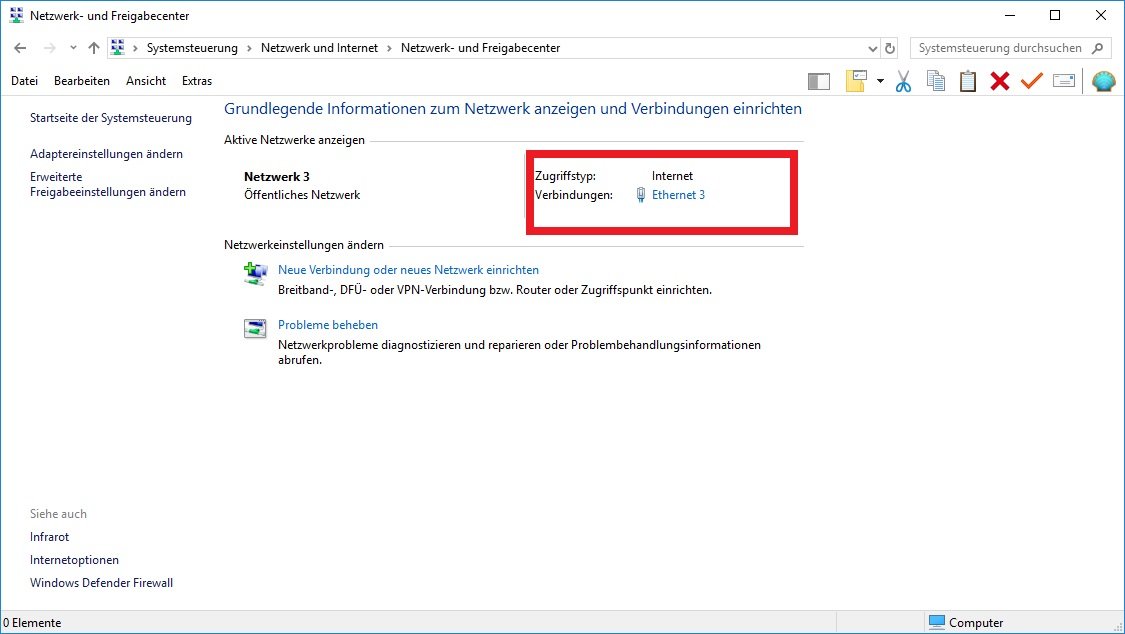The height and width of the screenshot is (634, 1125).
Task: Click the Paste clipboard icon
Action: tap(968, 81)
